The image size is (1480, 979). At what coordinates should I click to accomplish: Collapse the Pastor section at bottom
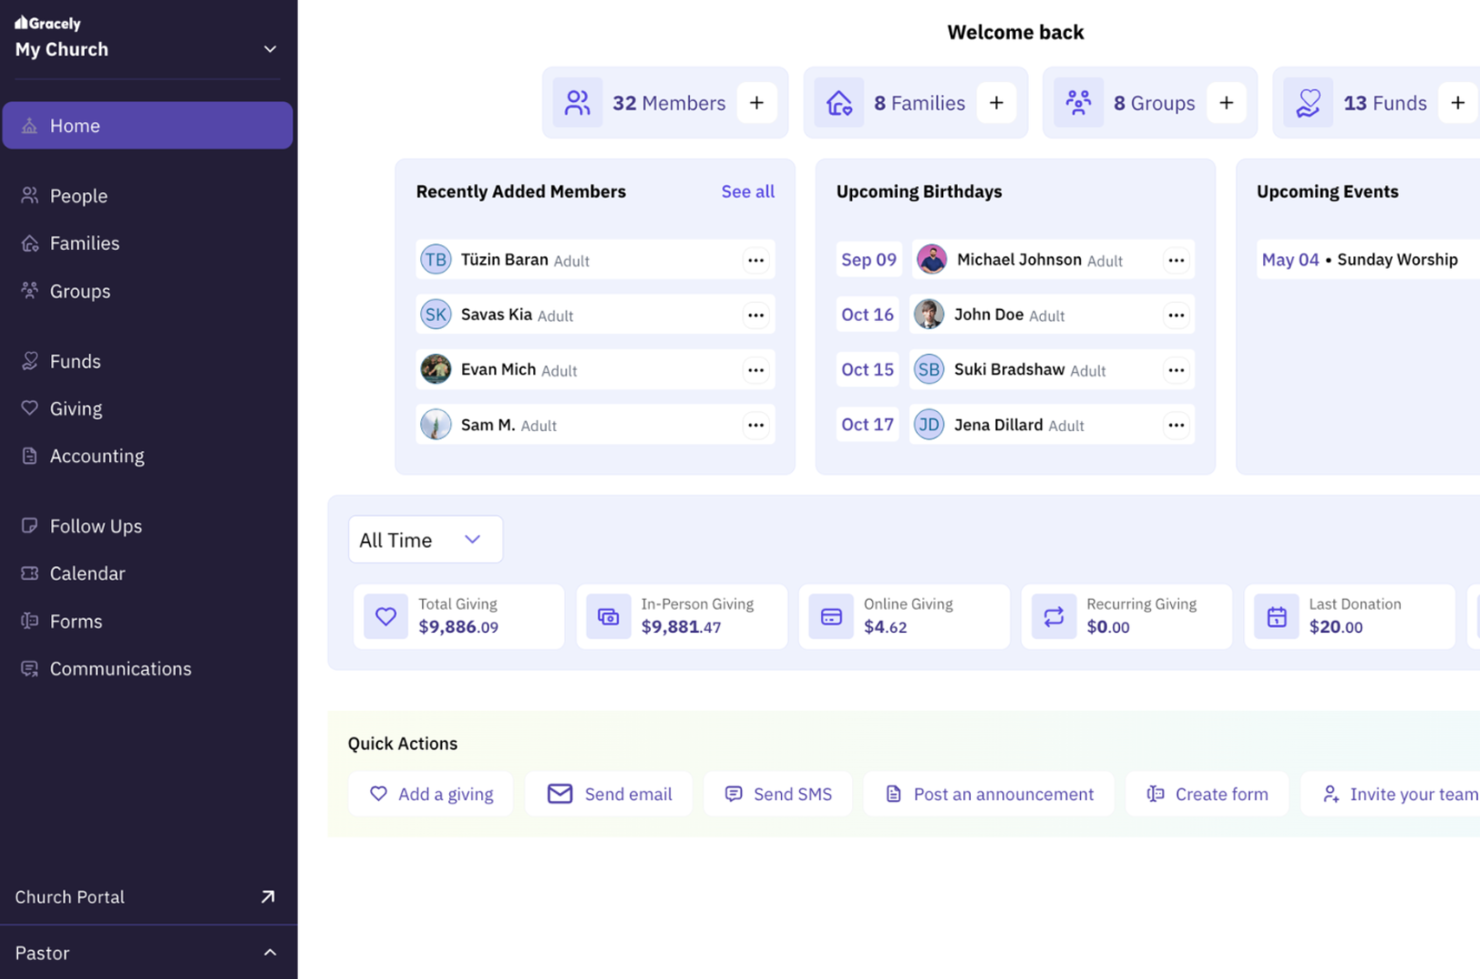click(x=269, y=952)
